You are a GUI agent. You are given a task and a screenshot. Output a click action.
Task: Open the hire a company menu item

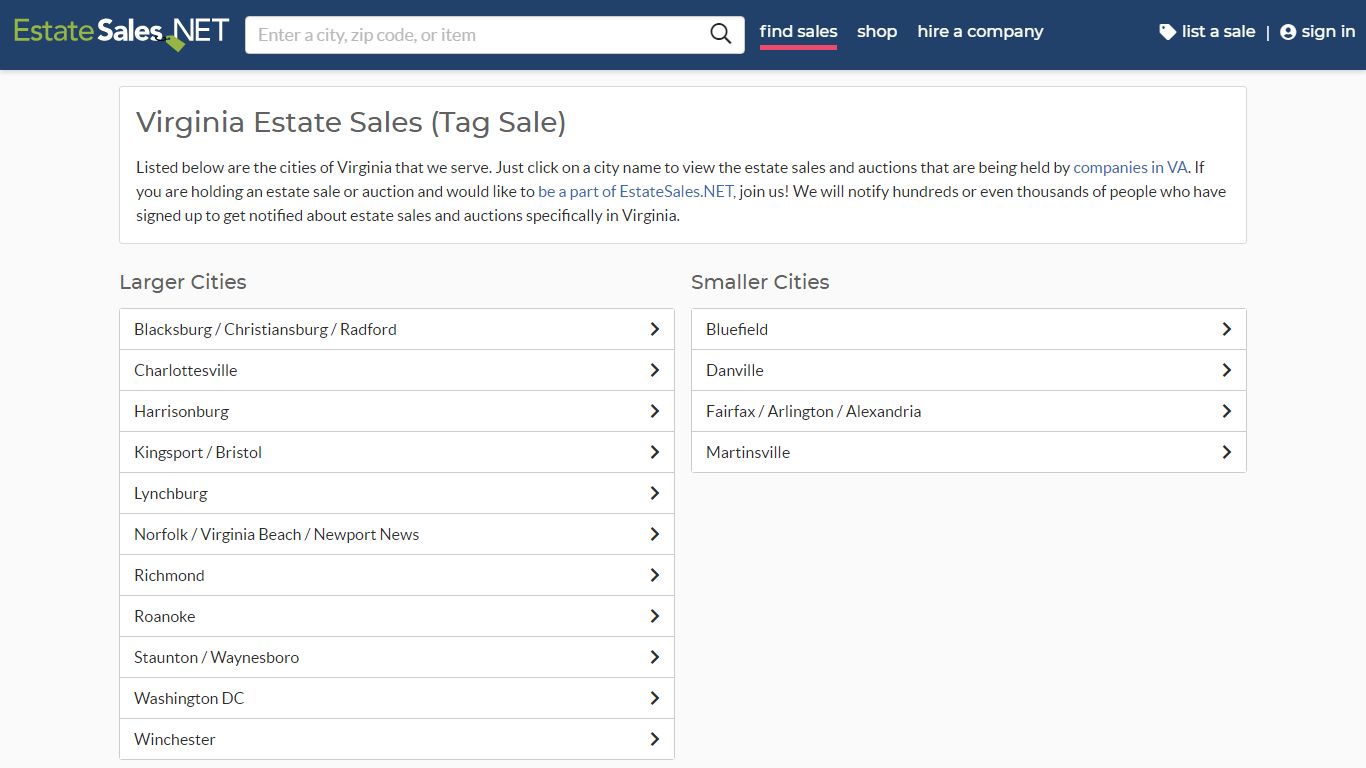coord(980,32)
